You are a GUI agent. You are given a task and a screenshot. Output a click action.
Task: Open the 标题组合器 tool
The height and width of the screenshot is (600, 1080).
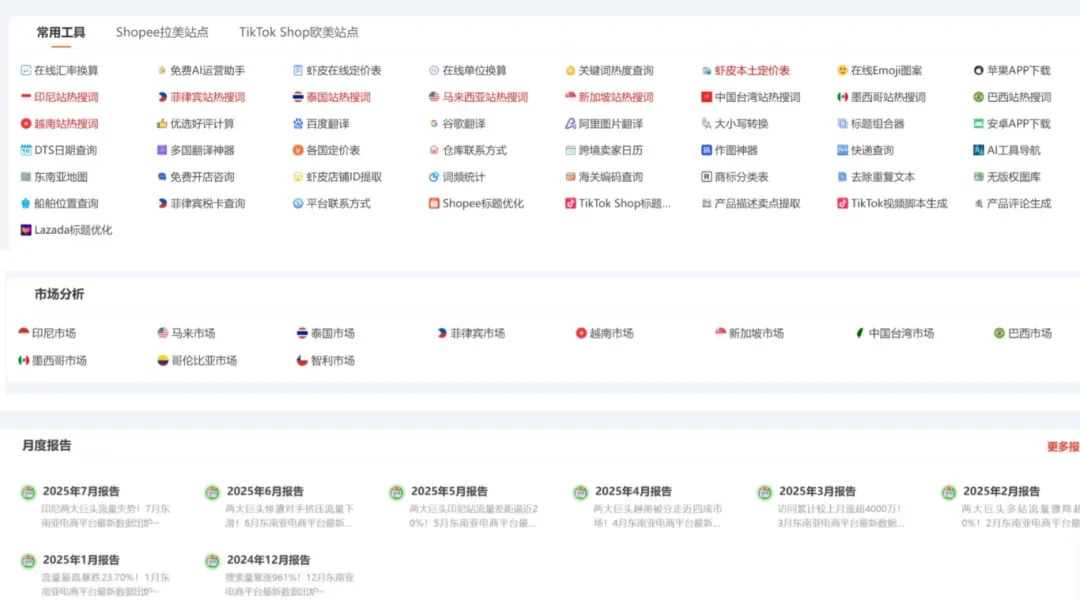pos(878,124)
